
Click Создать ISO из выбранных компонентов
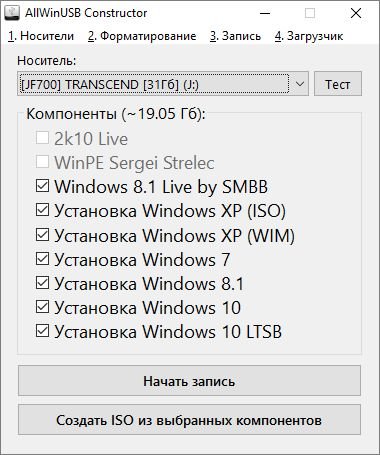[189, 420]
